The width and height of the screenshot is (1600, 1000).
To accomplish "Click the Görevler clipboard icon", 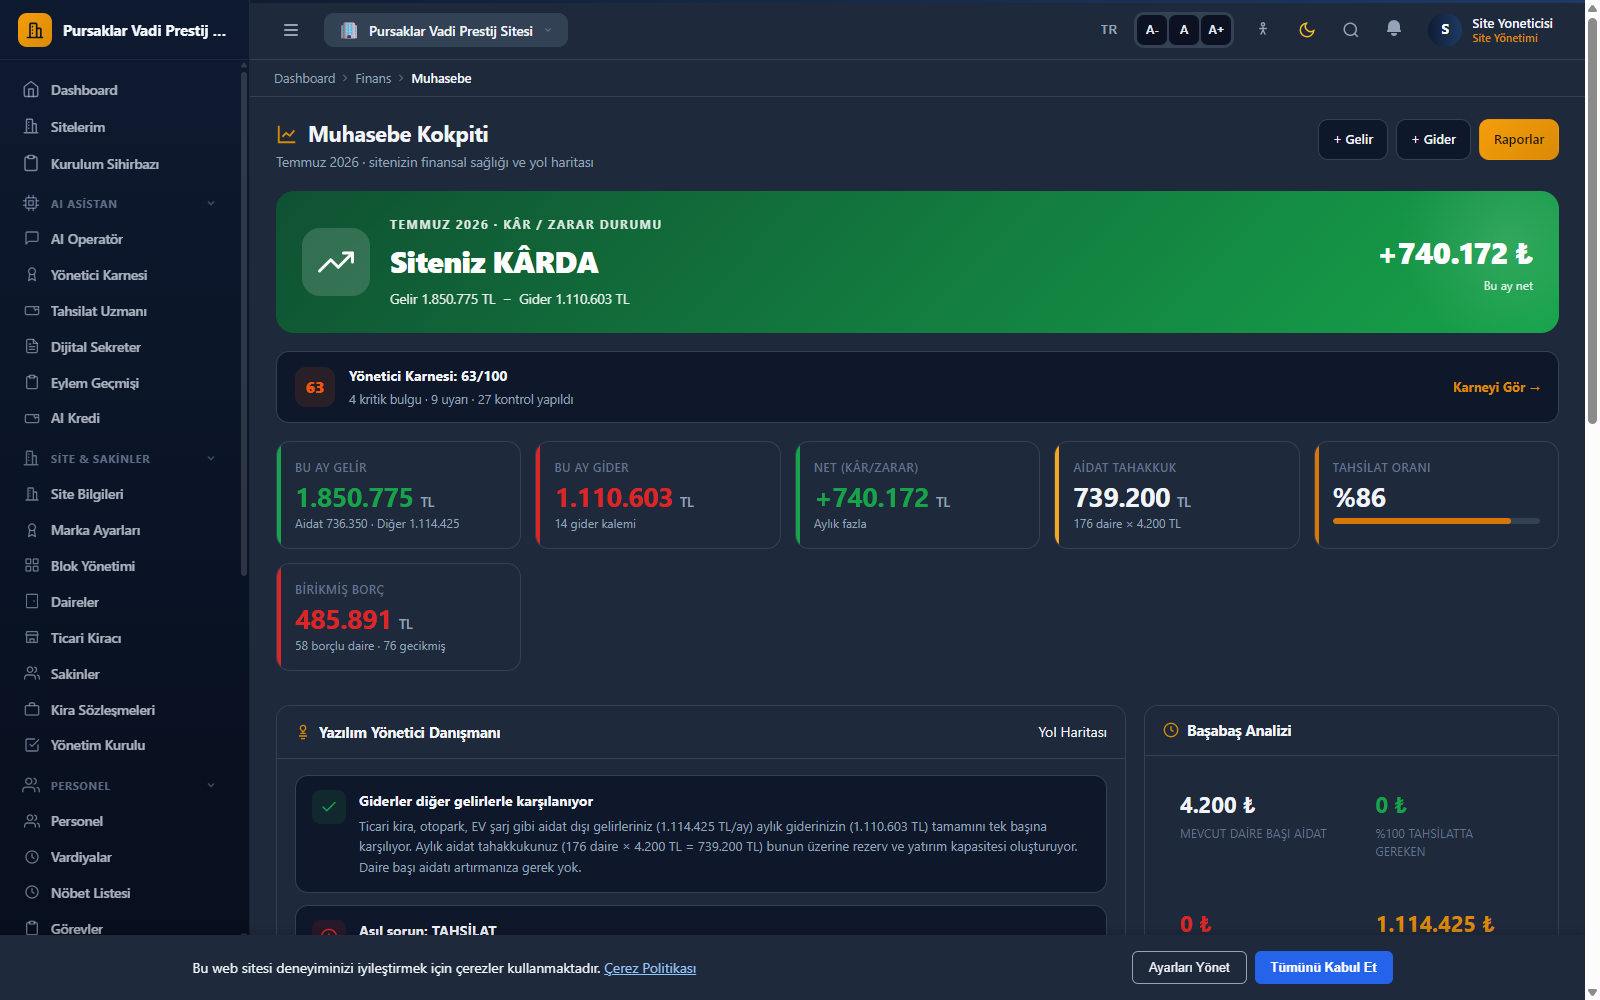I will coord(32,929).
